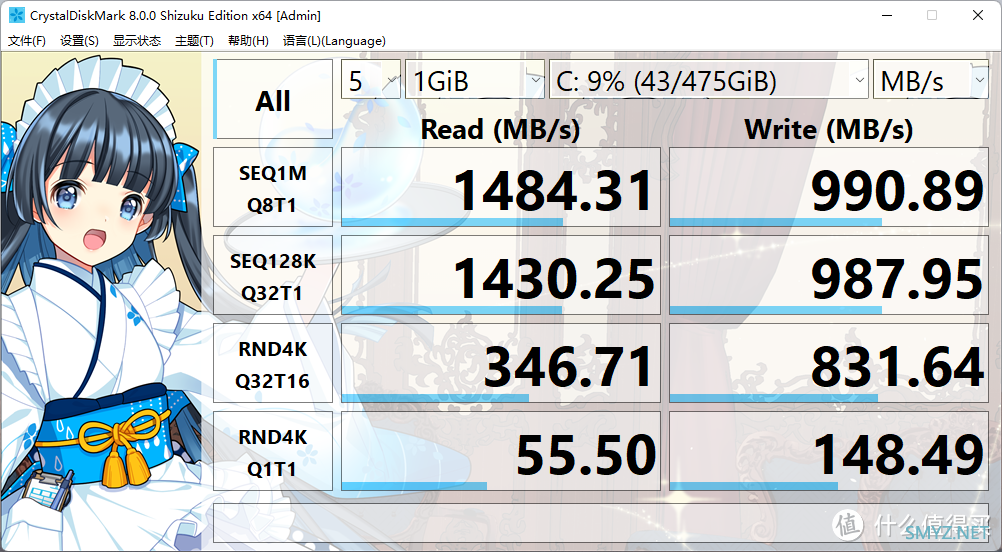Minimize the CrystalDiskMark window
Screen dimensions: 1002x552
tap(886, 15)
